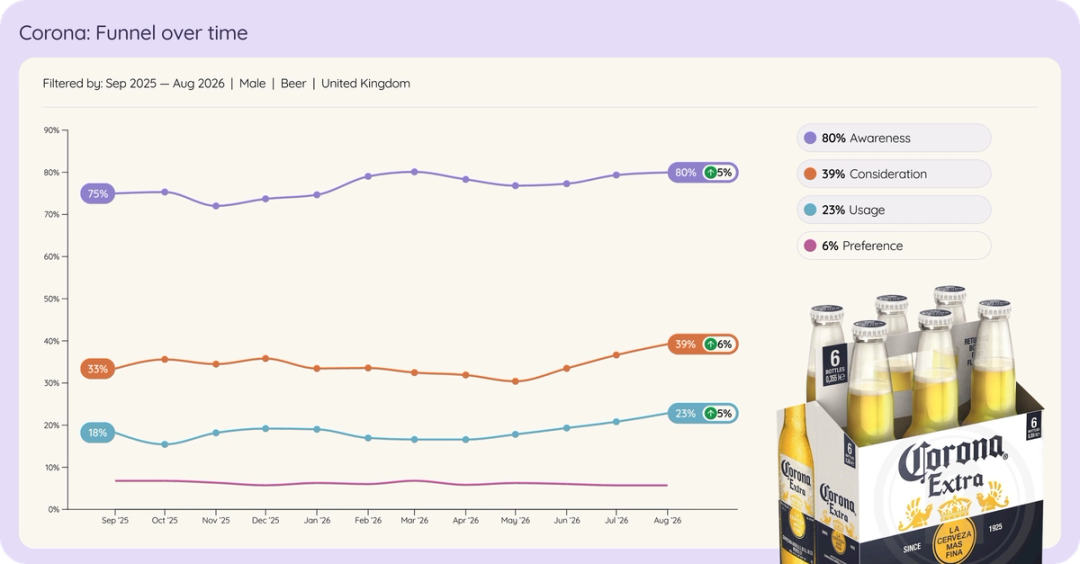Click Consideration data point at Oct '25
1080x564 pixels.
[165, 359]
